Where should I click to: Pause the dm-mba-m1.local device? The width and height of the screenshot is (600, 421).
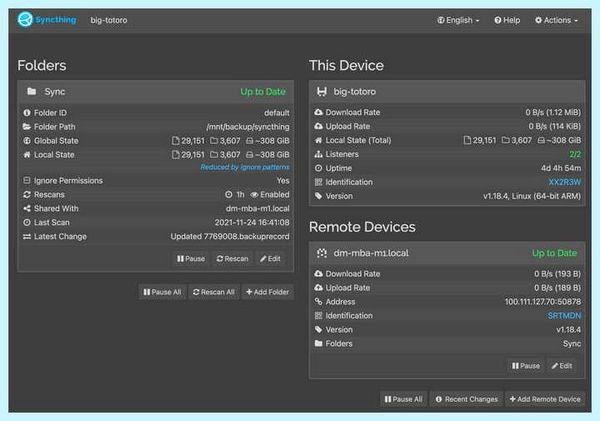[526, 366]
